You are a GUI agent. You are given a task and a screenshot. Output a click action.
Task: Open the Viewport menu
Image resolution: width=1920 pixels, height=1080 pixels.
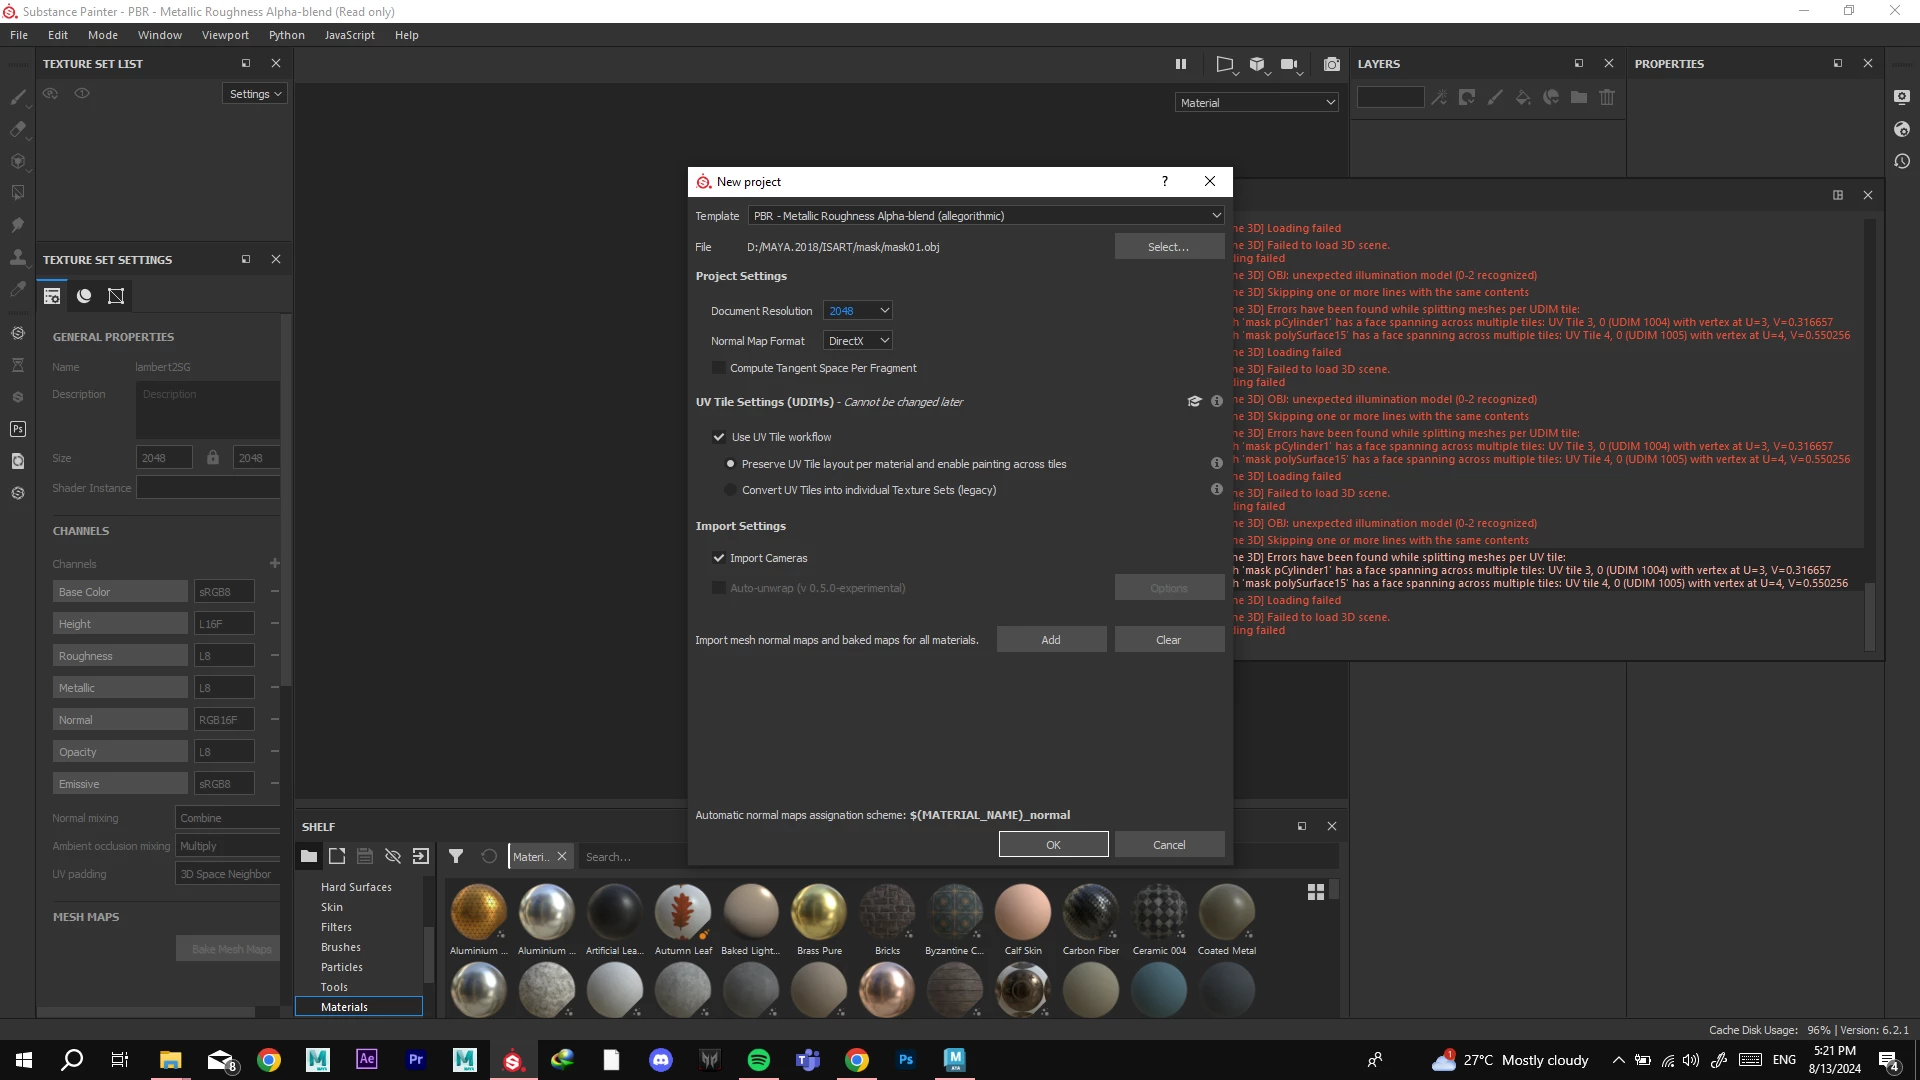pos(225,35)
